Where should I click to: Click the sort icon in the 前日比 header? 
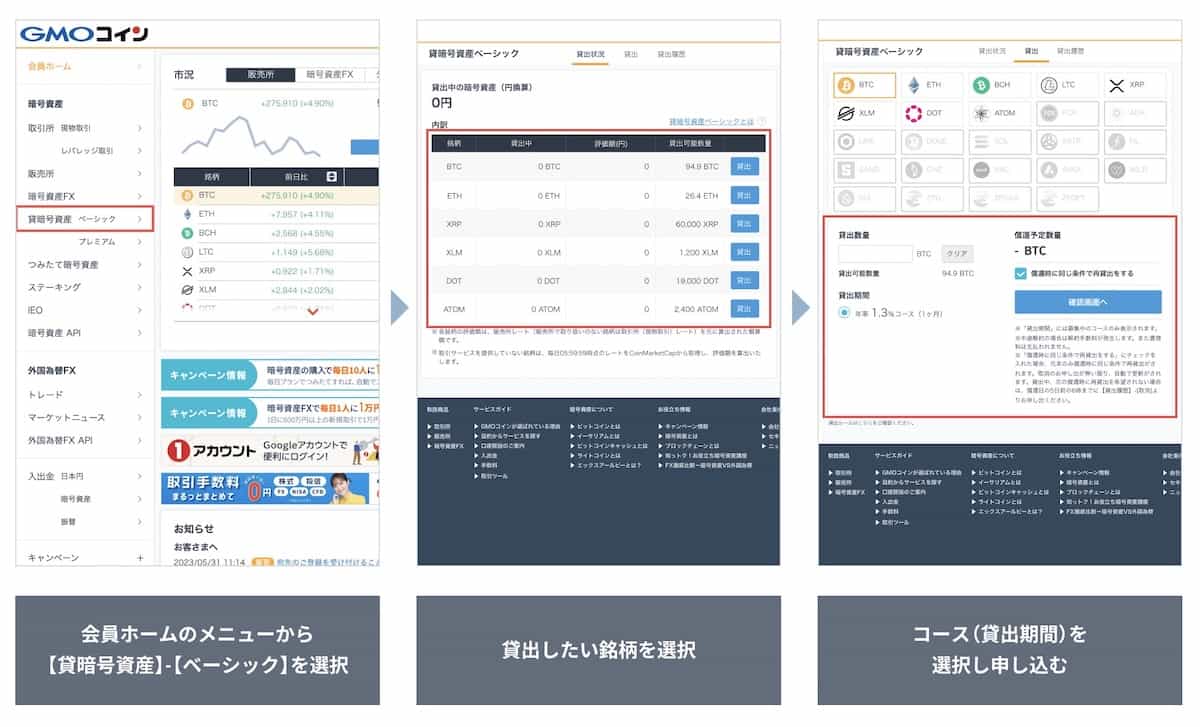[332, 177]
